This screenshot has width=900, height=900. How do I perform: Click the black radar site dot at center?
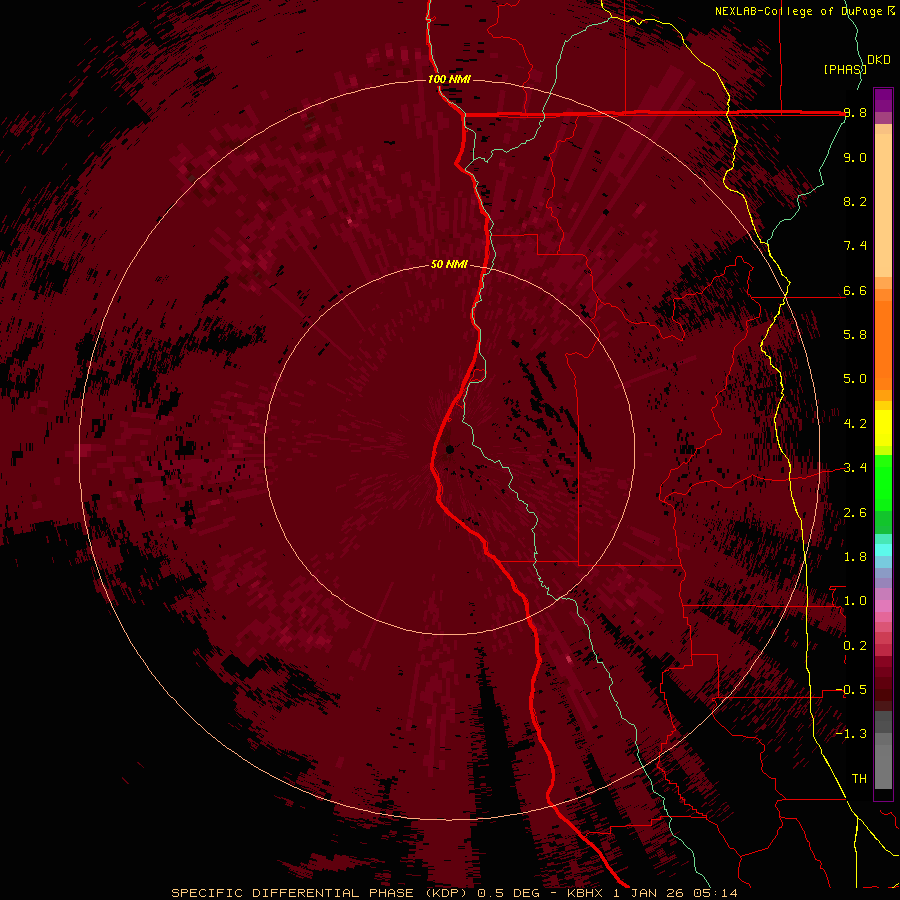pyautogui.click(x=450, y=449)
